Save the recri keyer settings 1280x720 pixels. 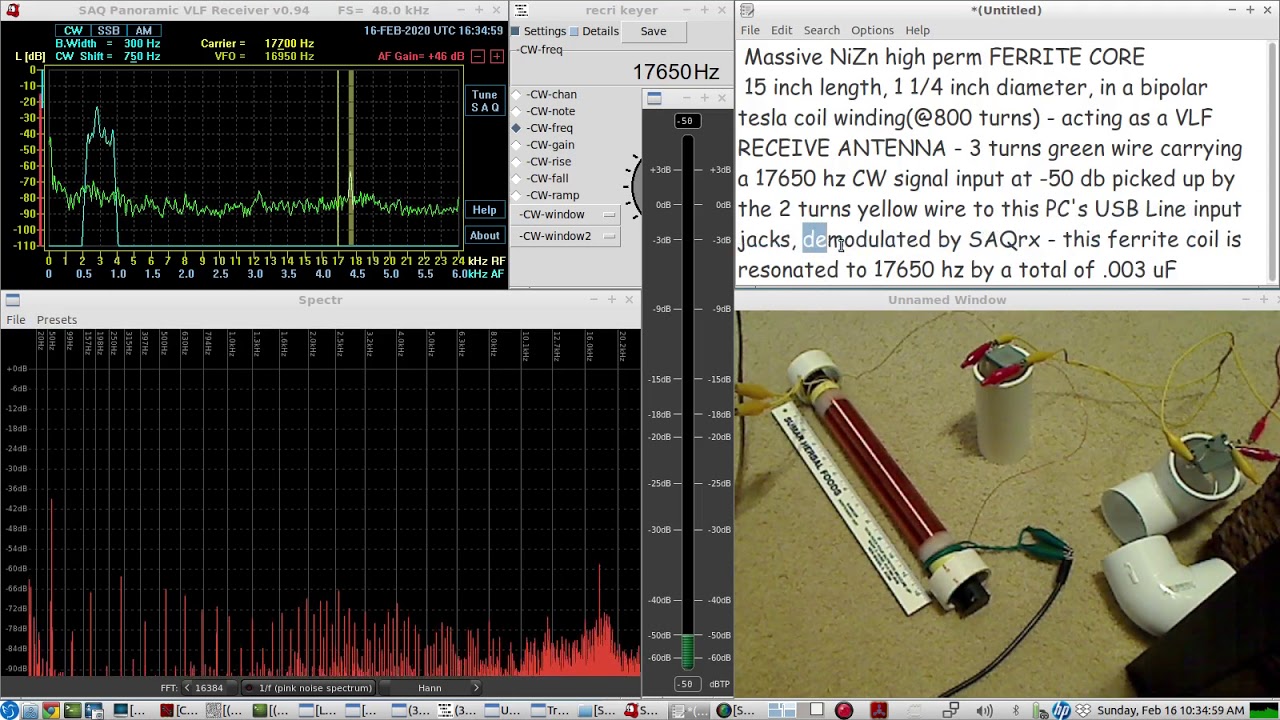click(x=653, y=31)
